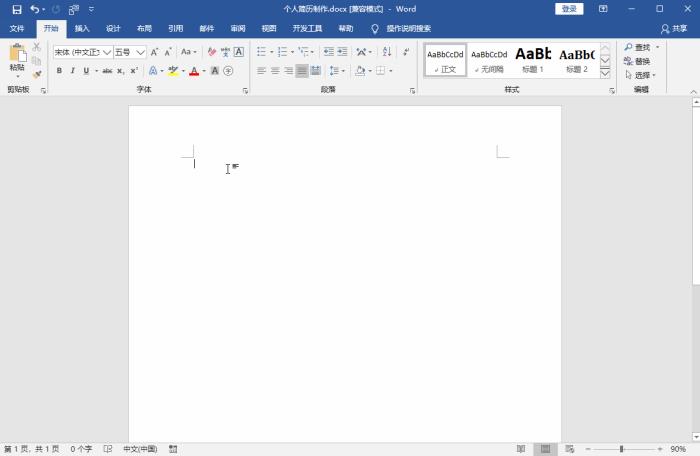Apply bulleted list formatting

(261, 51)
